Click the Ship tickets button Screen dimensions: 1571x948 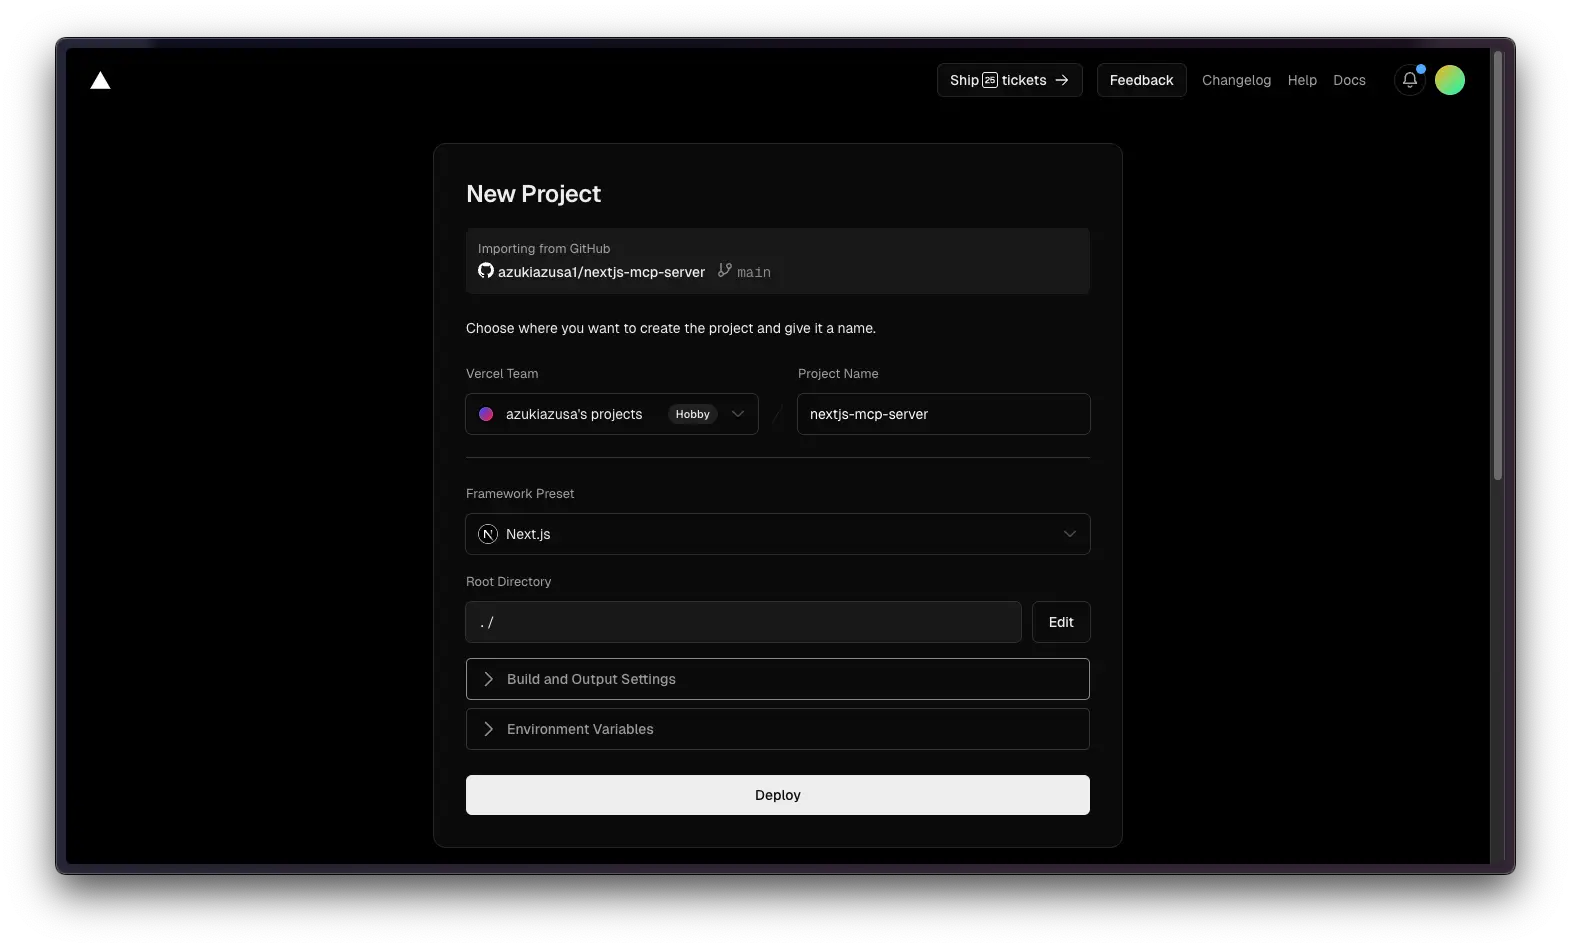tap(1010, 80)
